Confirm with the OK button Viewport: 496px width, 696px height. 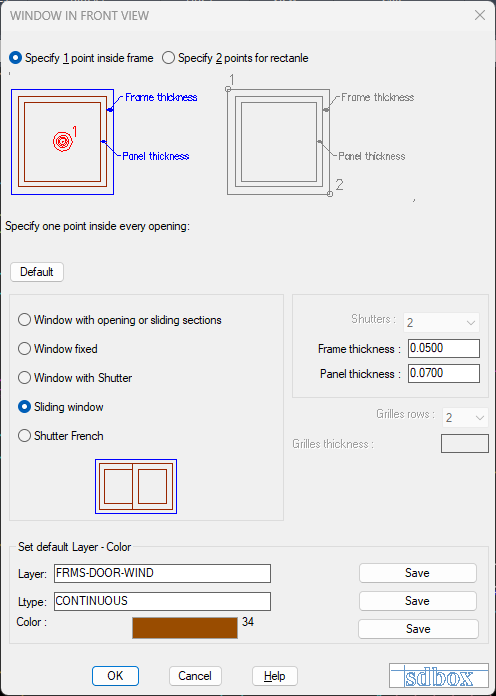click(x=115, y=676)
